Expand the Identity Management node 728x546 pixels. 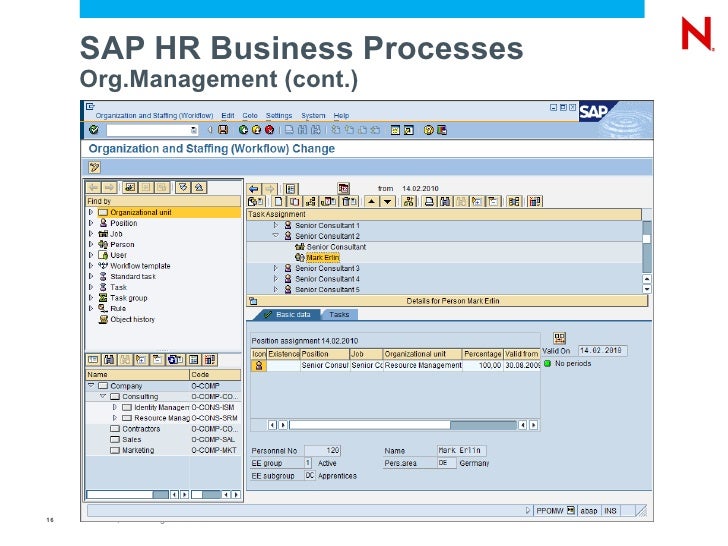click(115, 407)
